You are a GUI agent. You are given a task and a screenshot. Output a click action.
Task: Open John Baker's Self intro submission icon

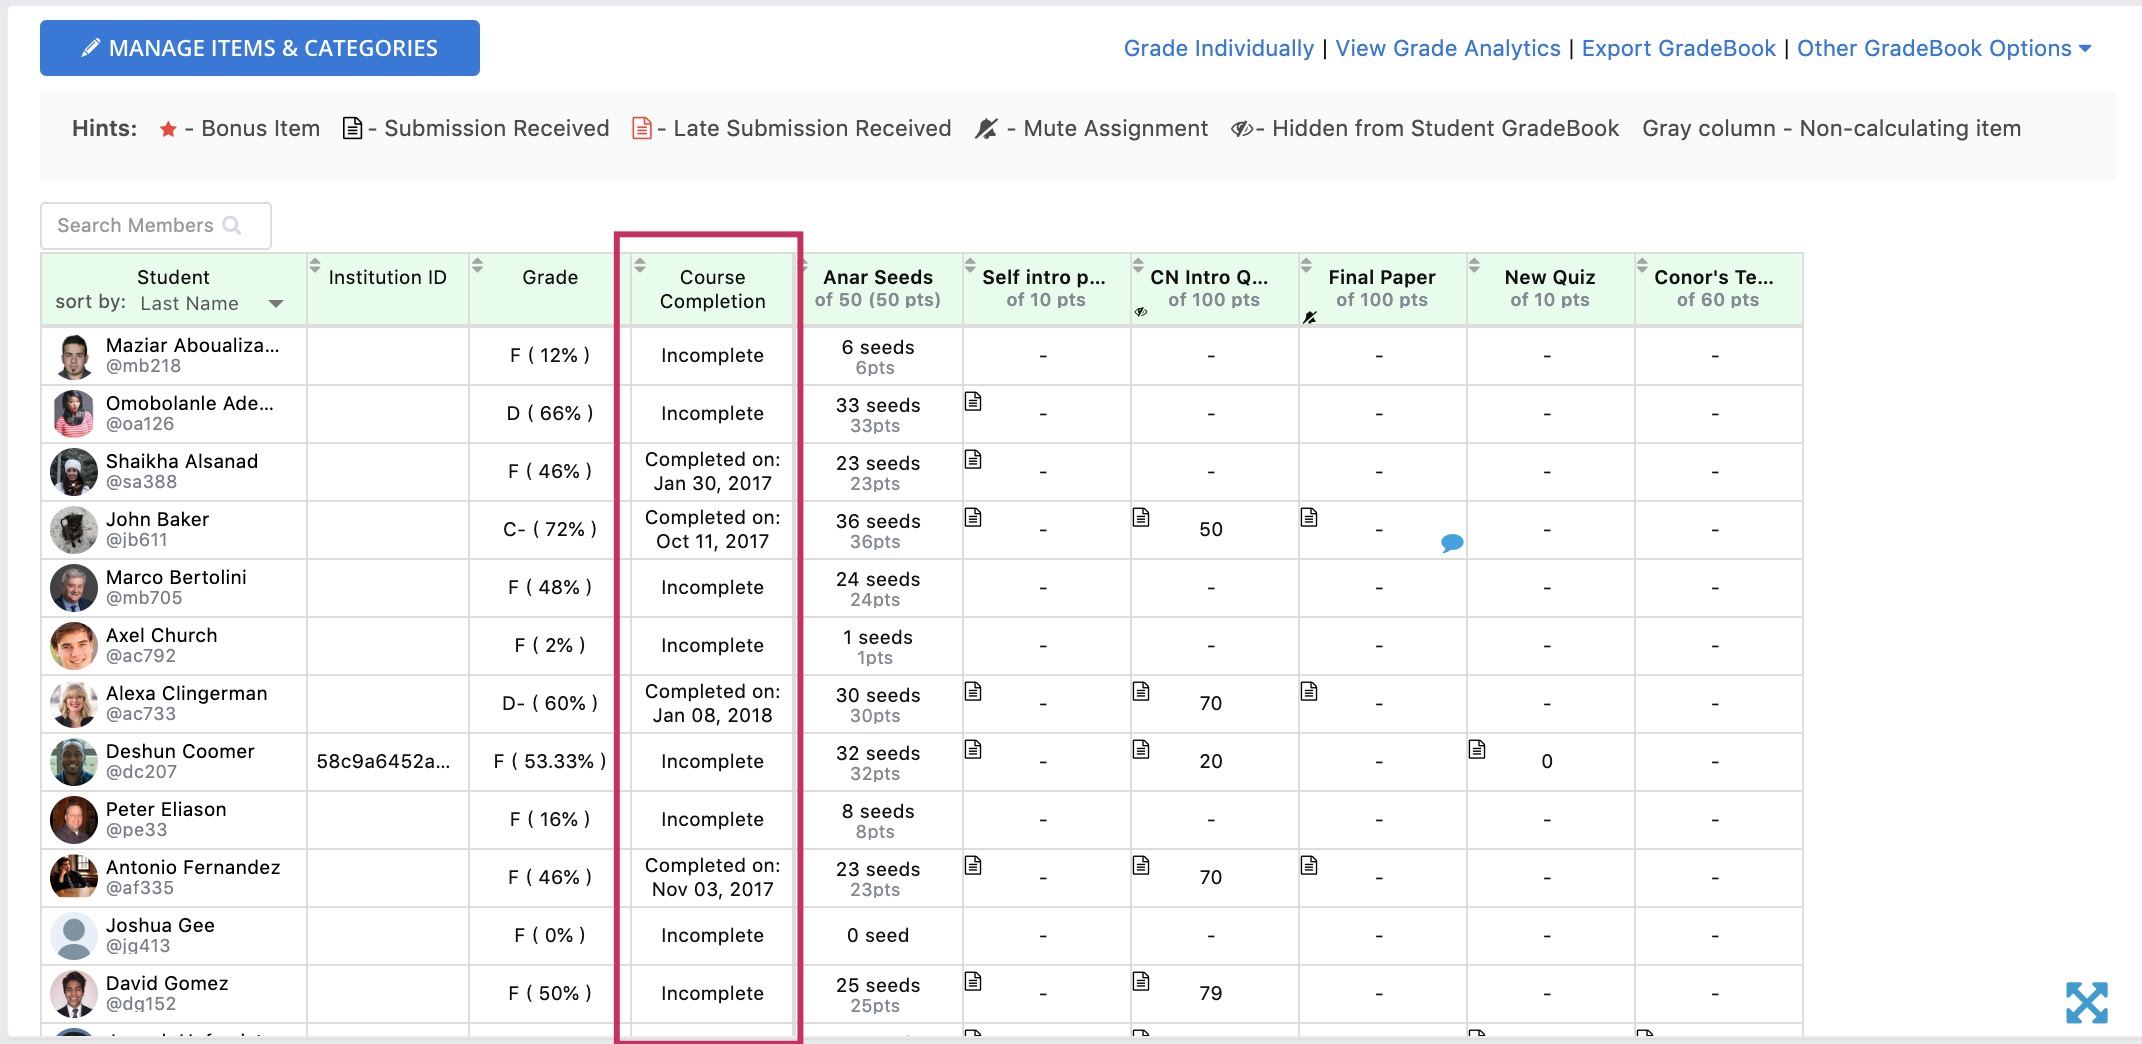[973, 517]
